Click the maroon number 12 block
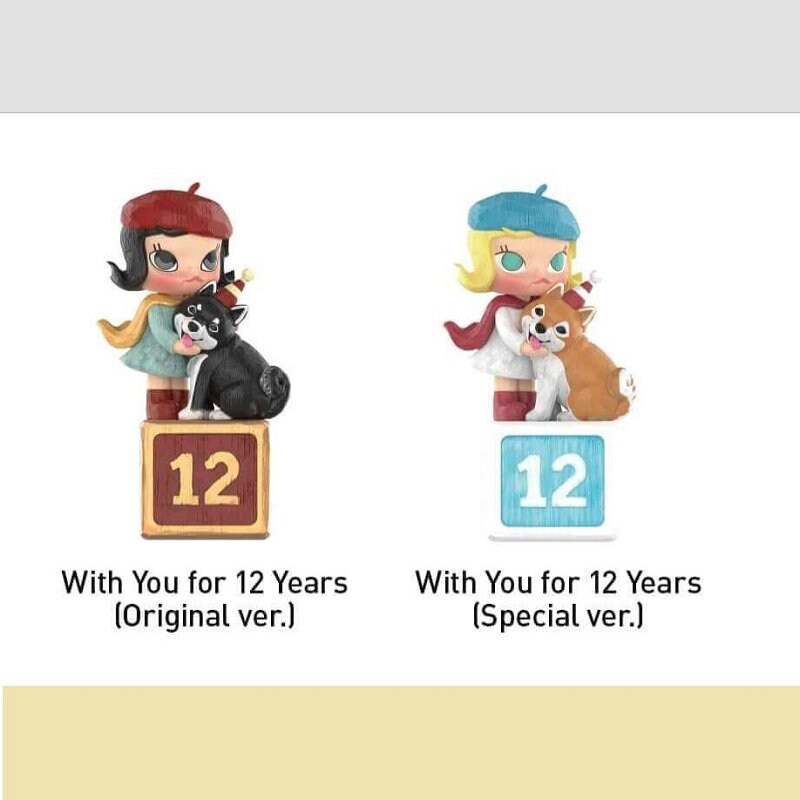The width and height of the screenshot is (800, 800). point(205,479)
